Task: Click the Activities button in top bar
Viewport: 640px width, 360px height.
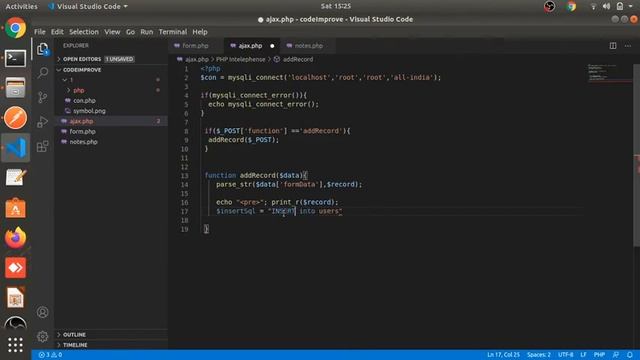Action: tap(21, 6)
